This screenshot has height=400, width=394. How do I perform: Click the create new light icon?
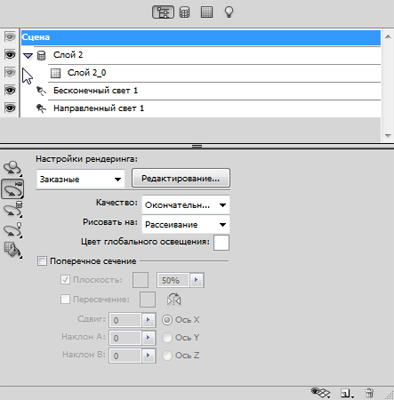[x=347, y=393]
